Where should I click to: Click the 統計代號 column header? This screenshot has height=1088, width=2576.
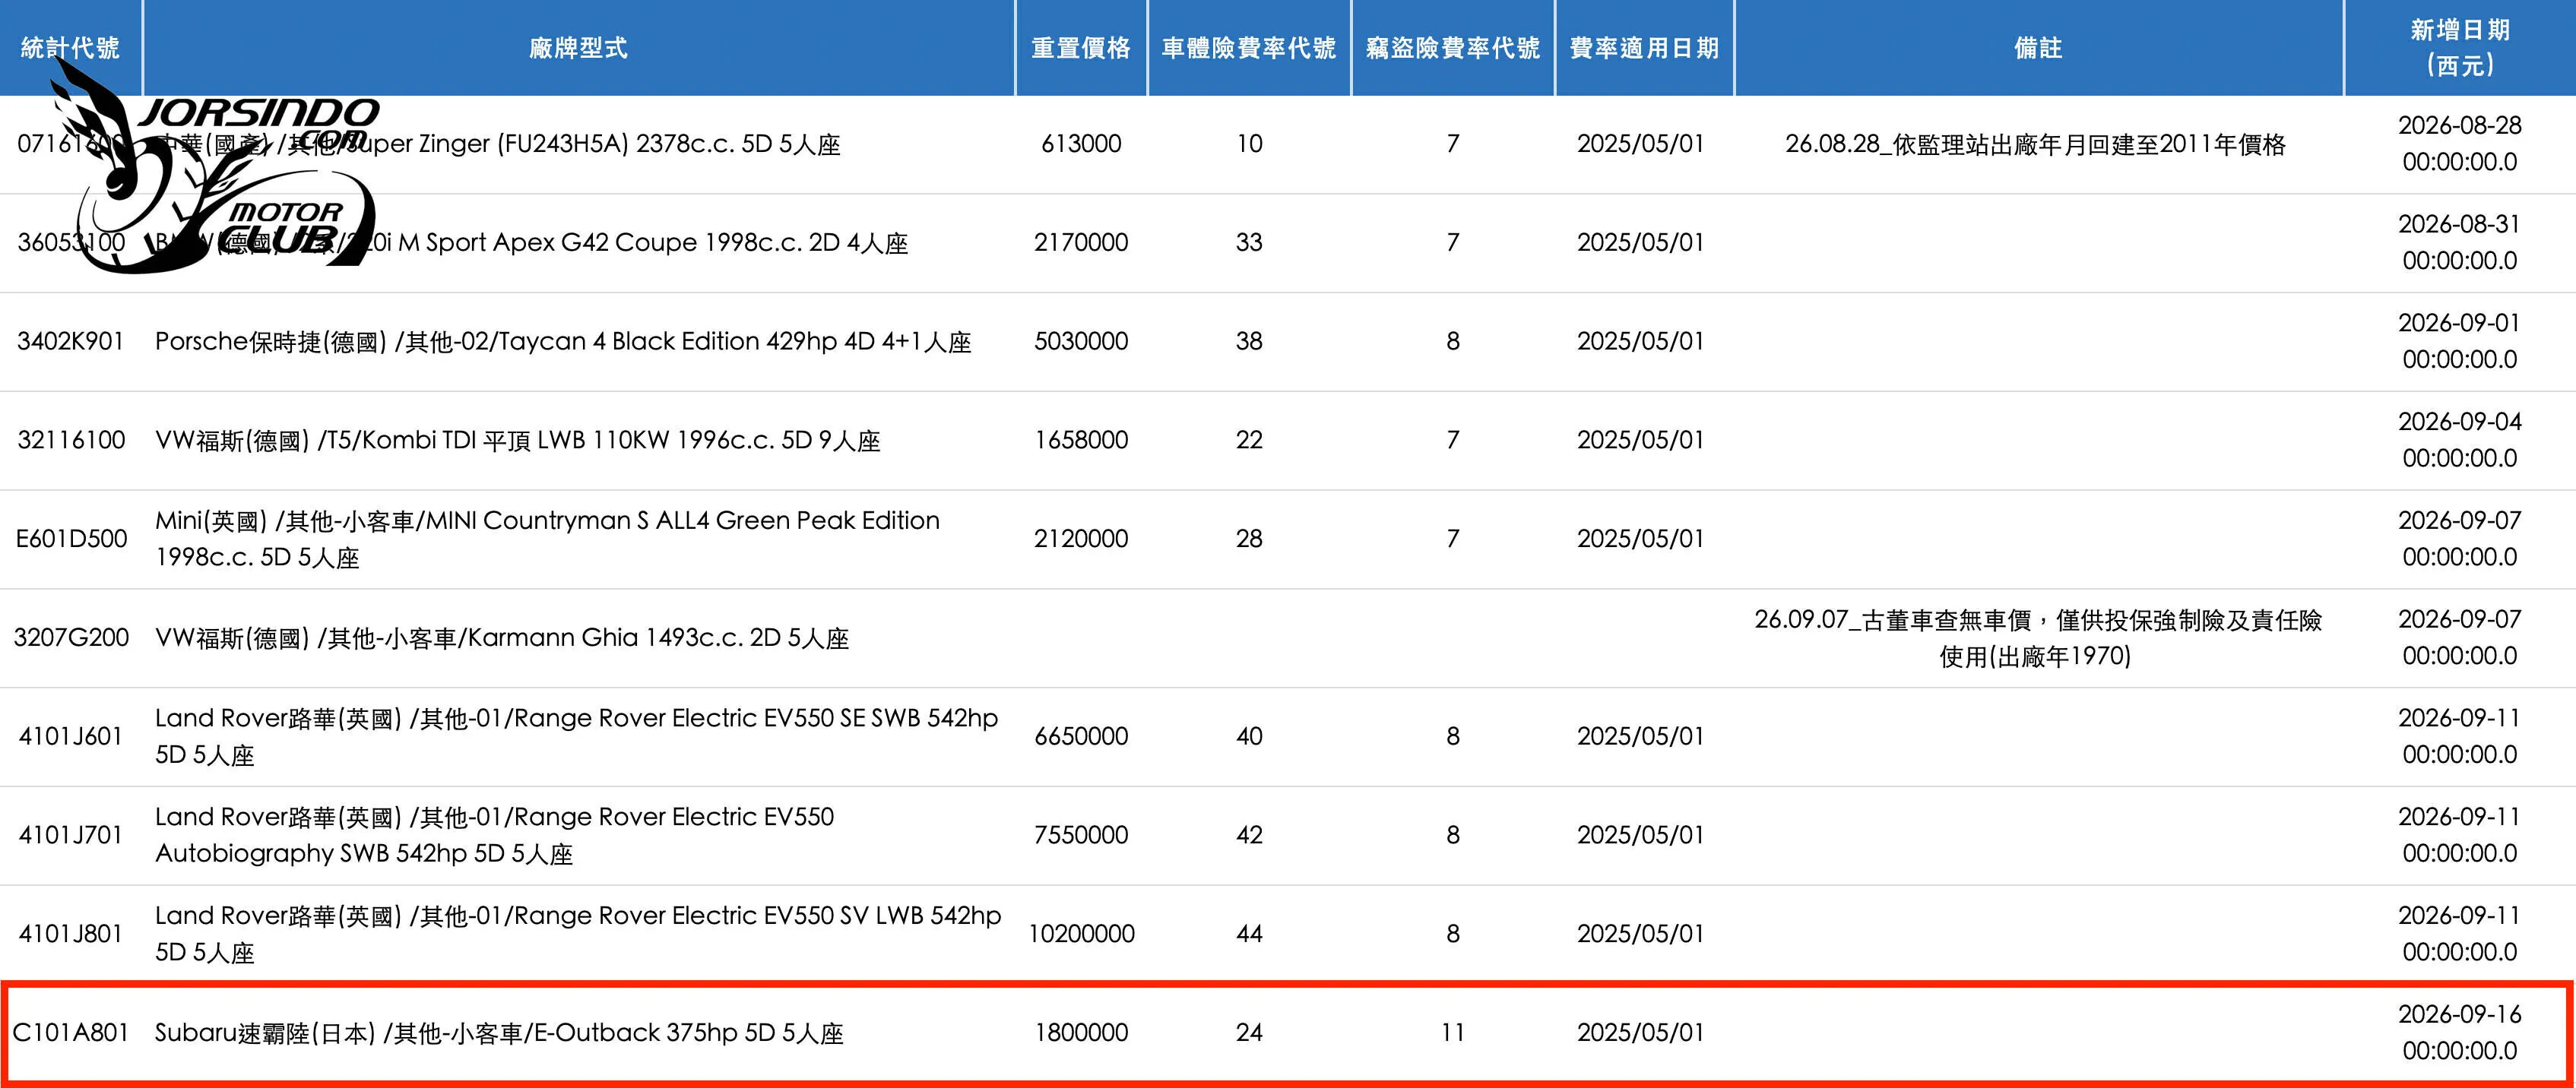pyautogui.click(x=70, y=48)
